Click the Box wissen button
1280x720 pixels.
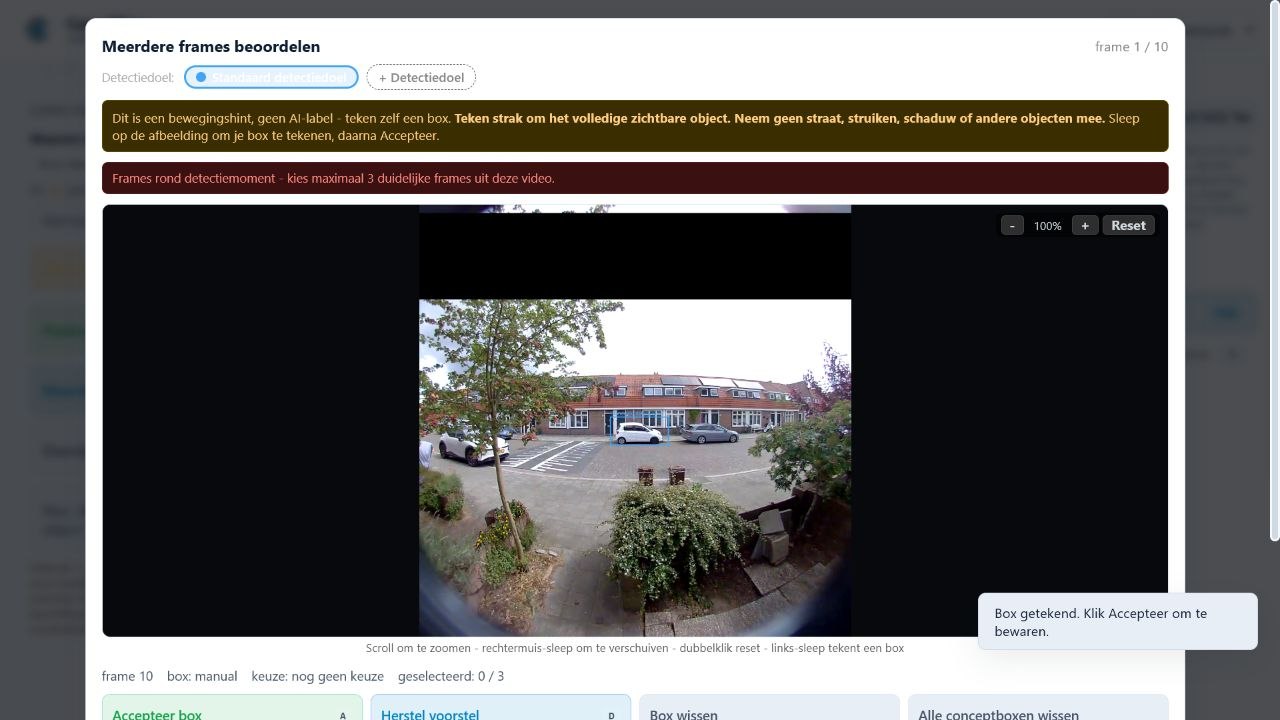coord(769,708)
